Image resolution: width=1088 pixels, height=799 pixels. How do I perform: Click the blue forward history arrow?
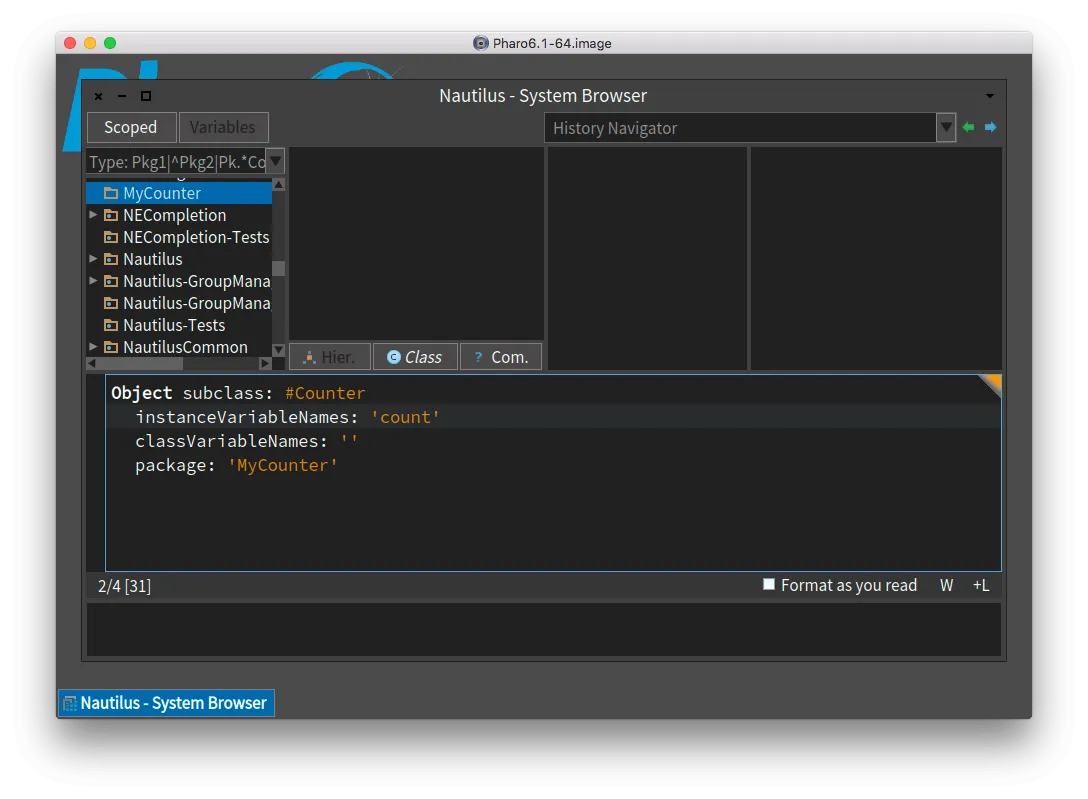[990, 127]
